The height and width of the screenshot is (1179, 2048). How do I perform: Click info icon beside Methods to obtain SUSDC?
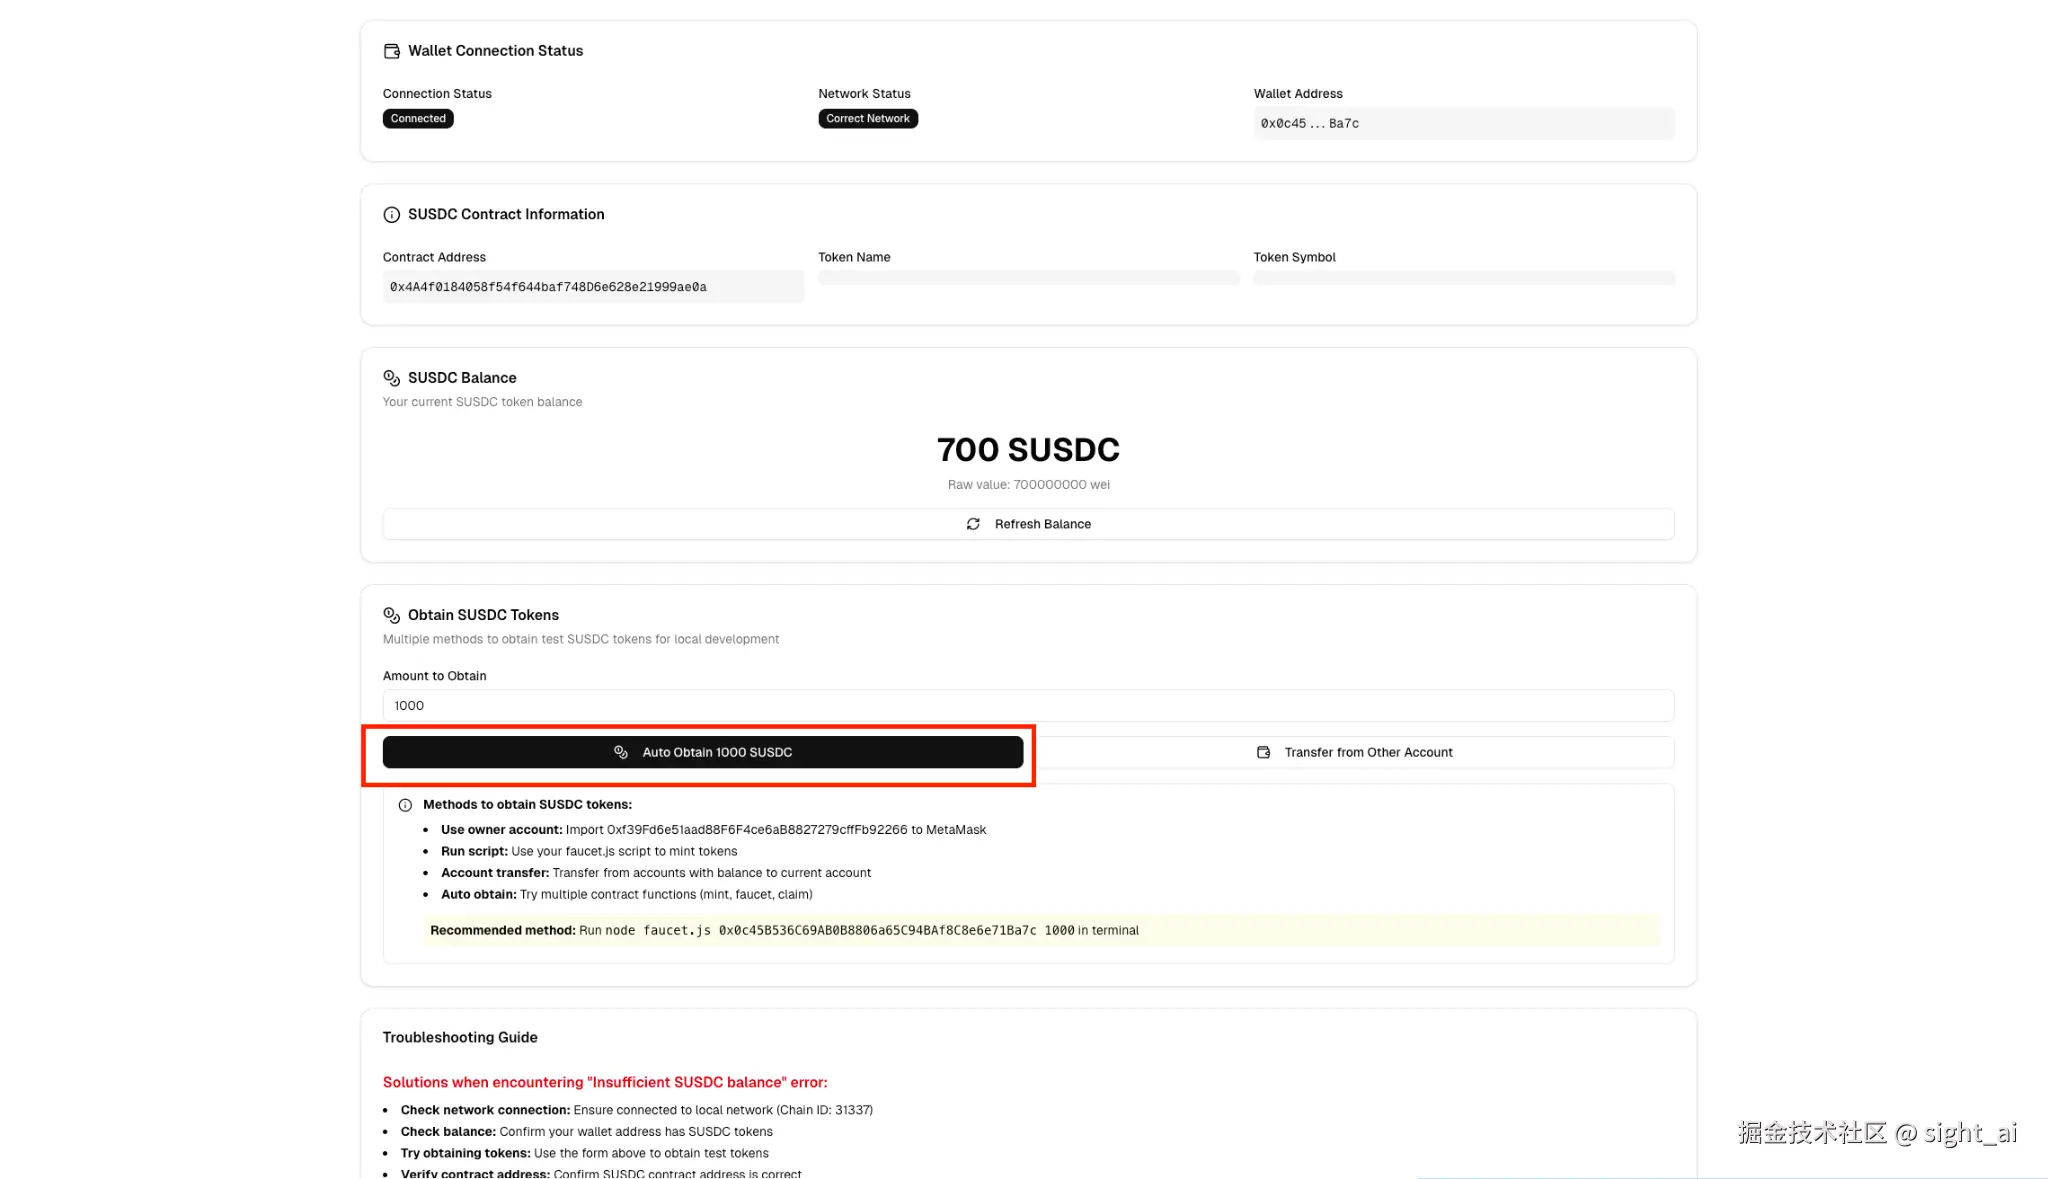click(405, 805)
